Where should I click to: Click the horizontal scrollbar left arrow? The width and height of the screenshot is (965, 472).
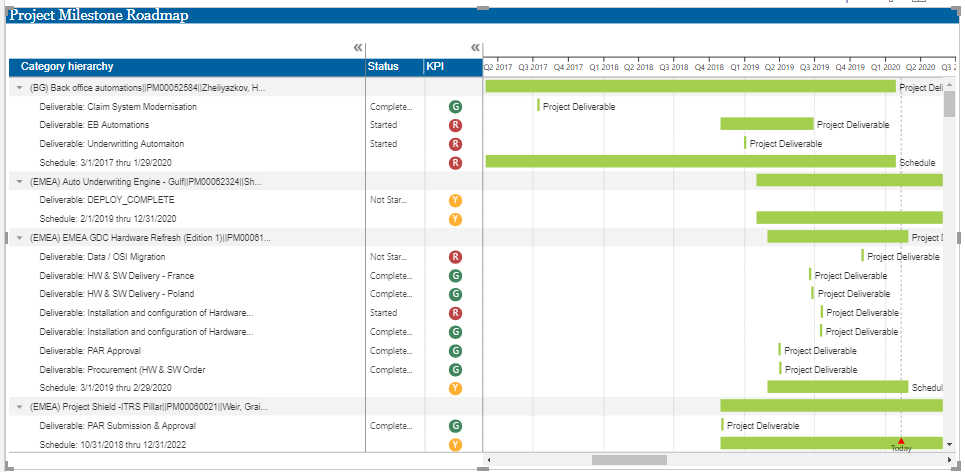489,460
